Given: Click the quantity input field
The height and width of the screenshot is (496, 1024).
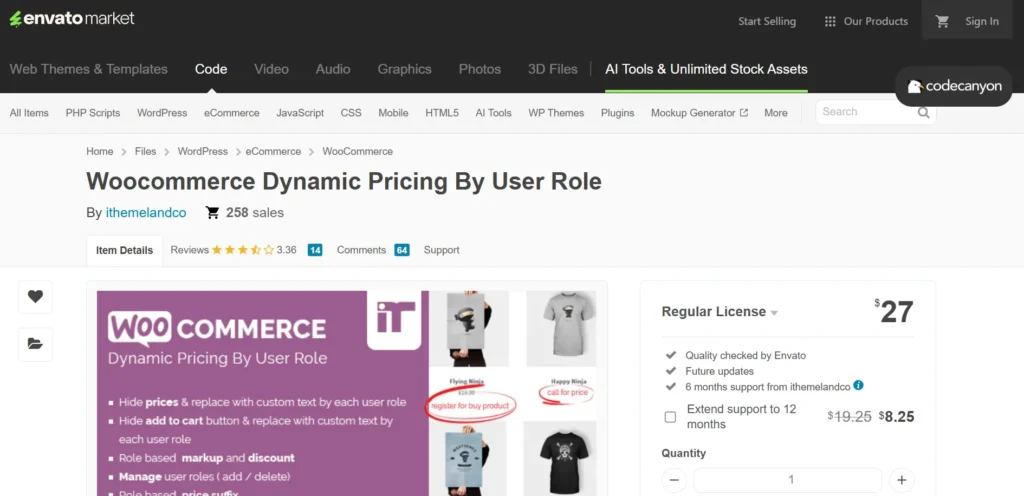Looking at the screenshot, I should tap(788, 480).
